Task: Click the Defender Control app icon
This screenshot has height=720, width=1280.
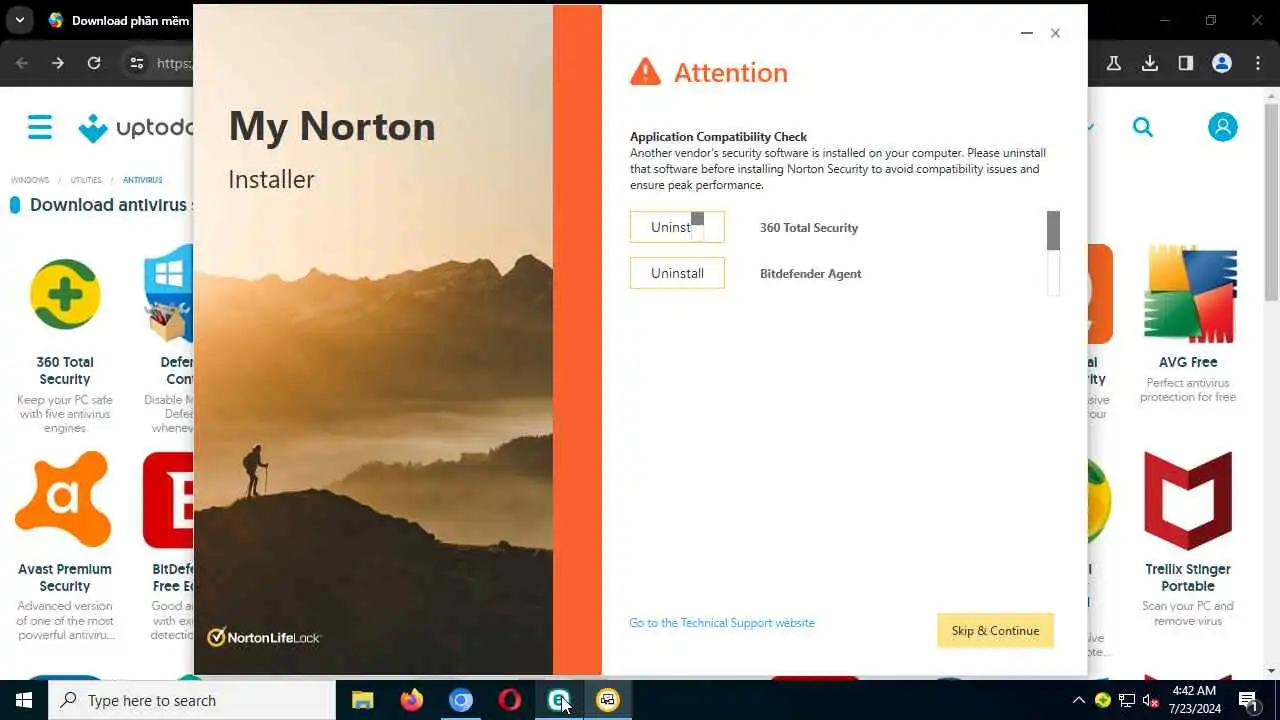Action: pyautogui.click(x=168, y=294)
